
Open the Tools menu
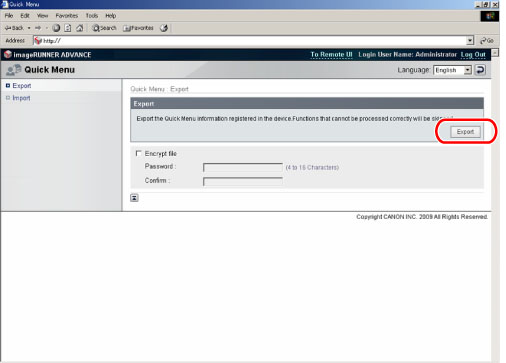click(x=92, y=16)
